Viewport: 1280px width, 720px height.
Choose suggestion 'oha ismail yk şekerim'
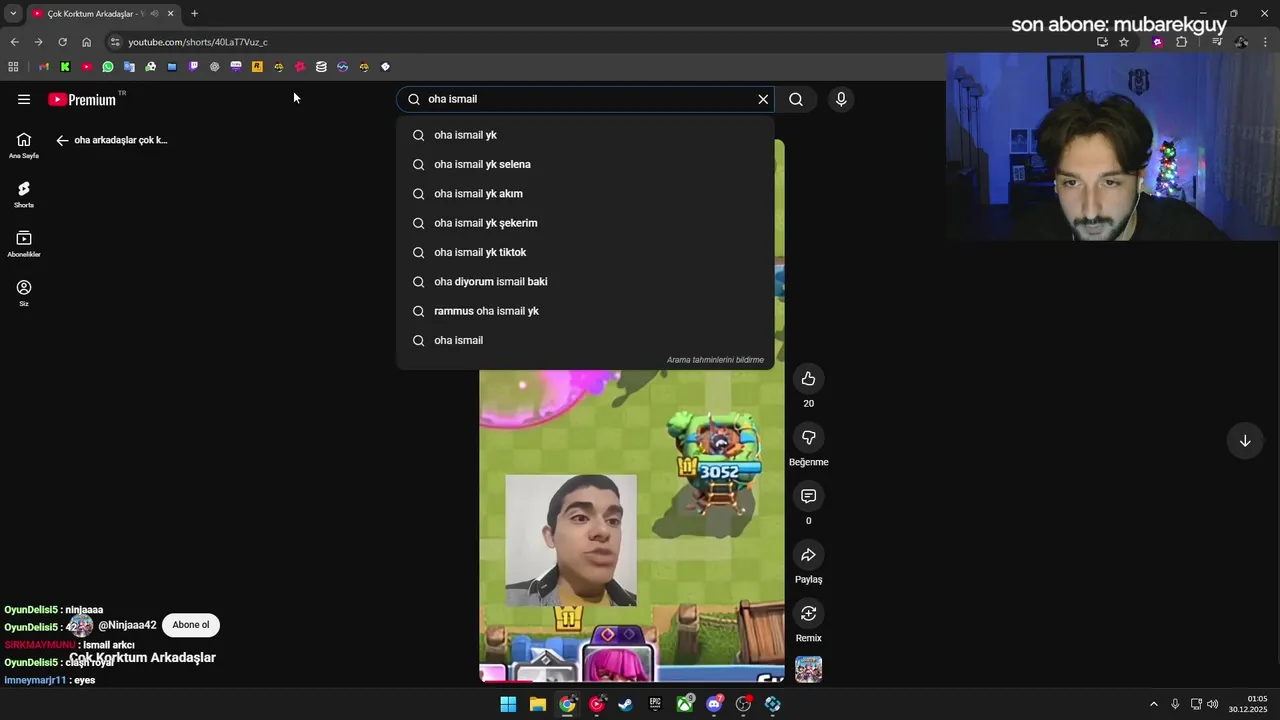pyautogui.click(x=585, y=223)
